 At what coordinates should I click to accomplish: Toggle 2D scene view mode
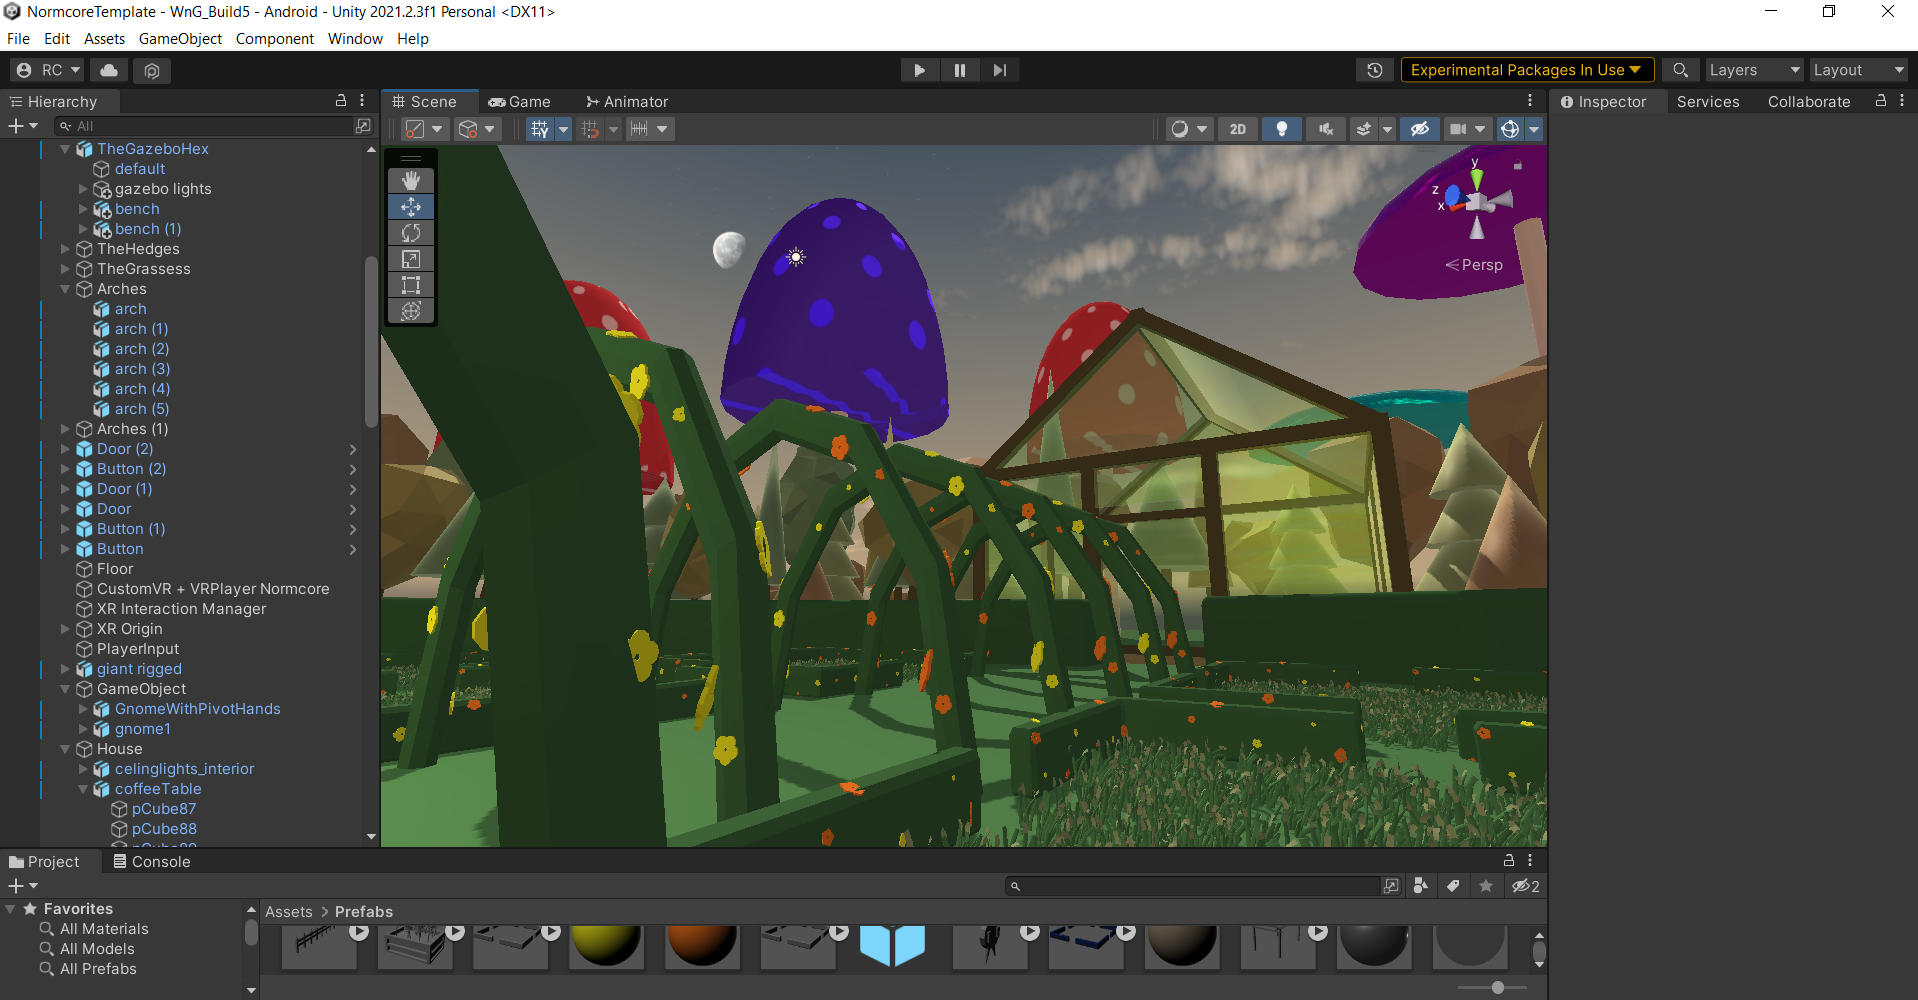(x=1237, y=129)
